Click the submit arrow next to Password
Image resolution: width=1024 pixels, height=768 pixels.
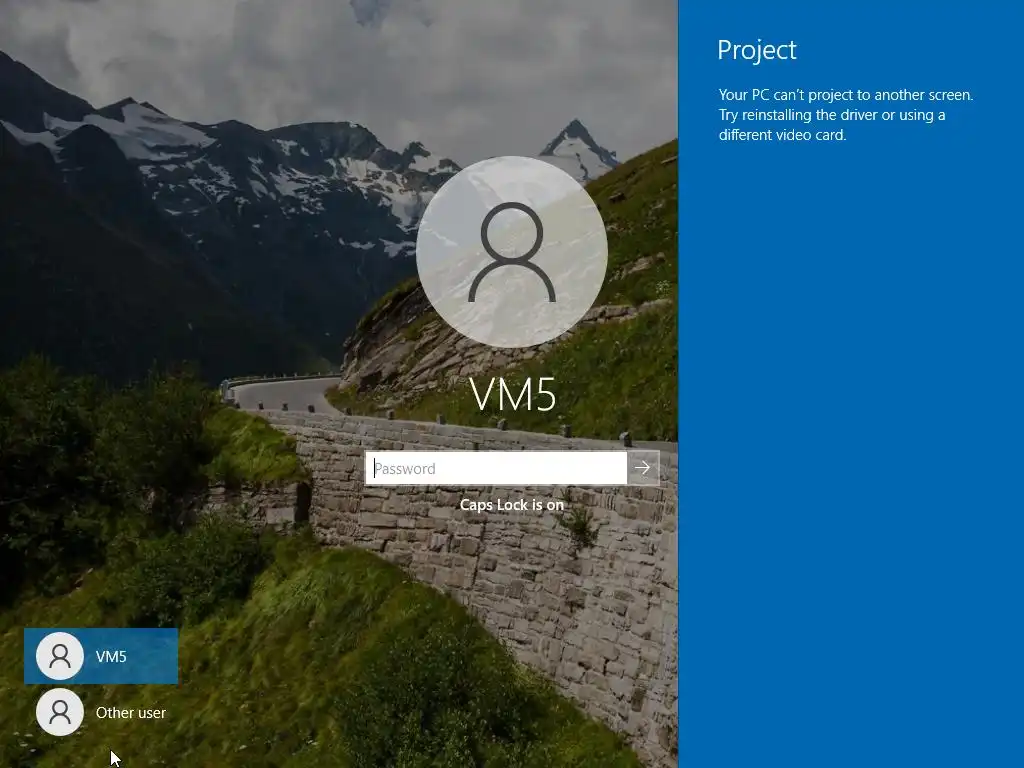tap(643, 468)
